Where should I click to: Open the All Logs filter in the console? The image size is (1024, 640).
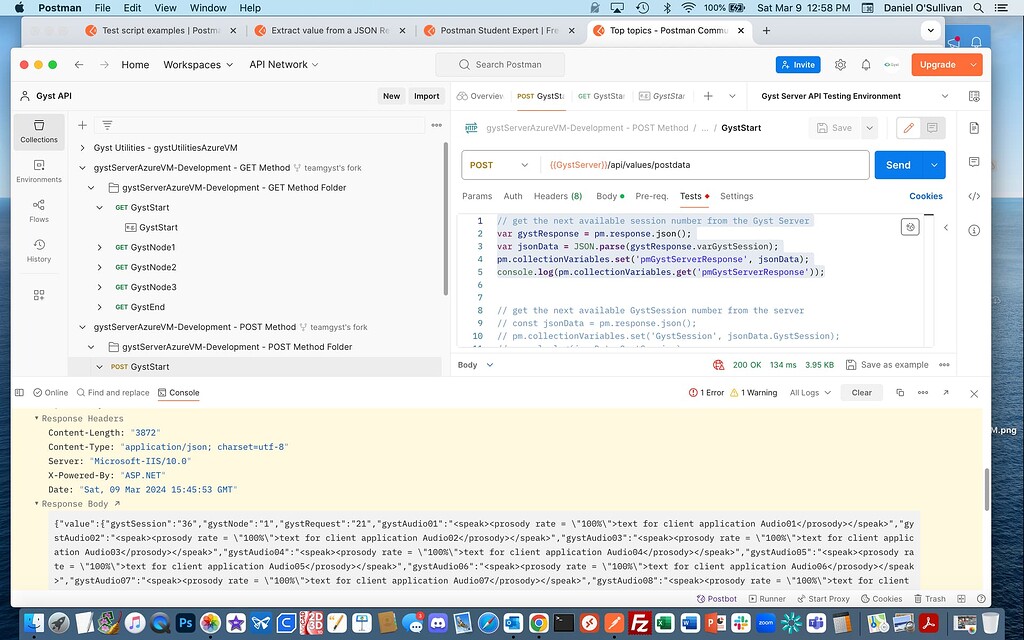click(x=808, y=392)
